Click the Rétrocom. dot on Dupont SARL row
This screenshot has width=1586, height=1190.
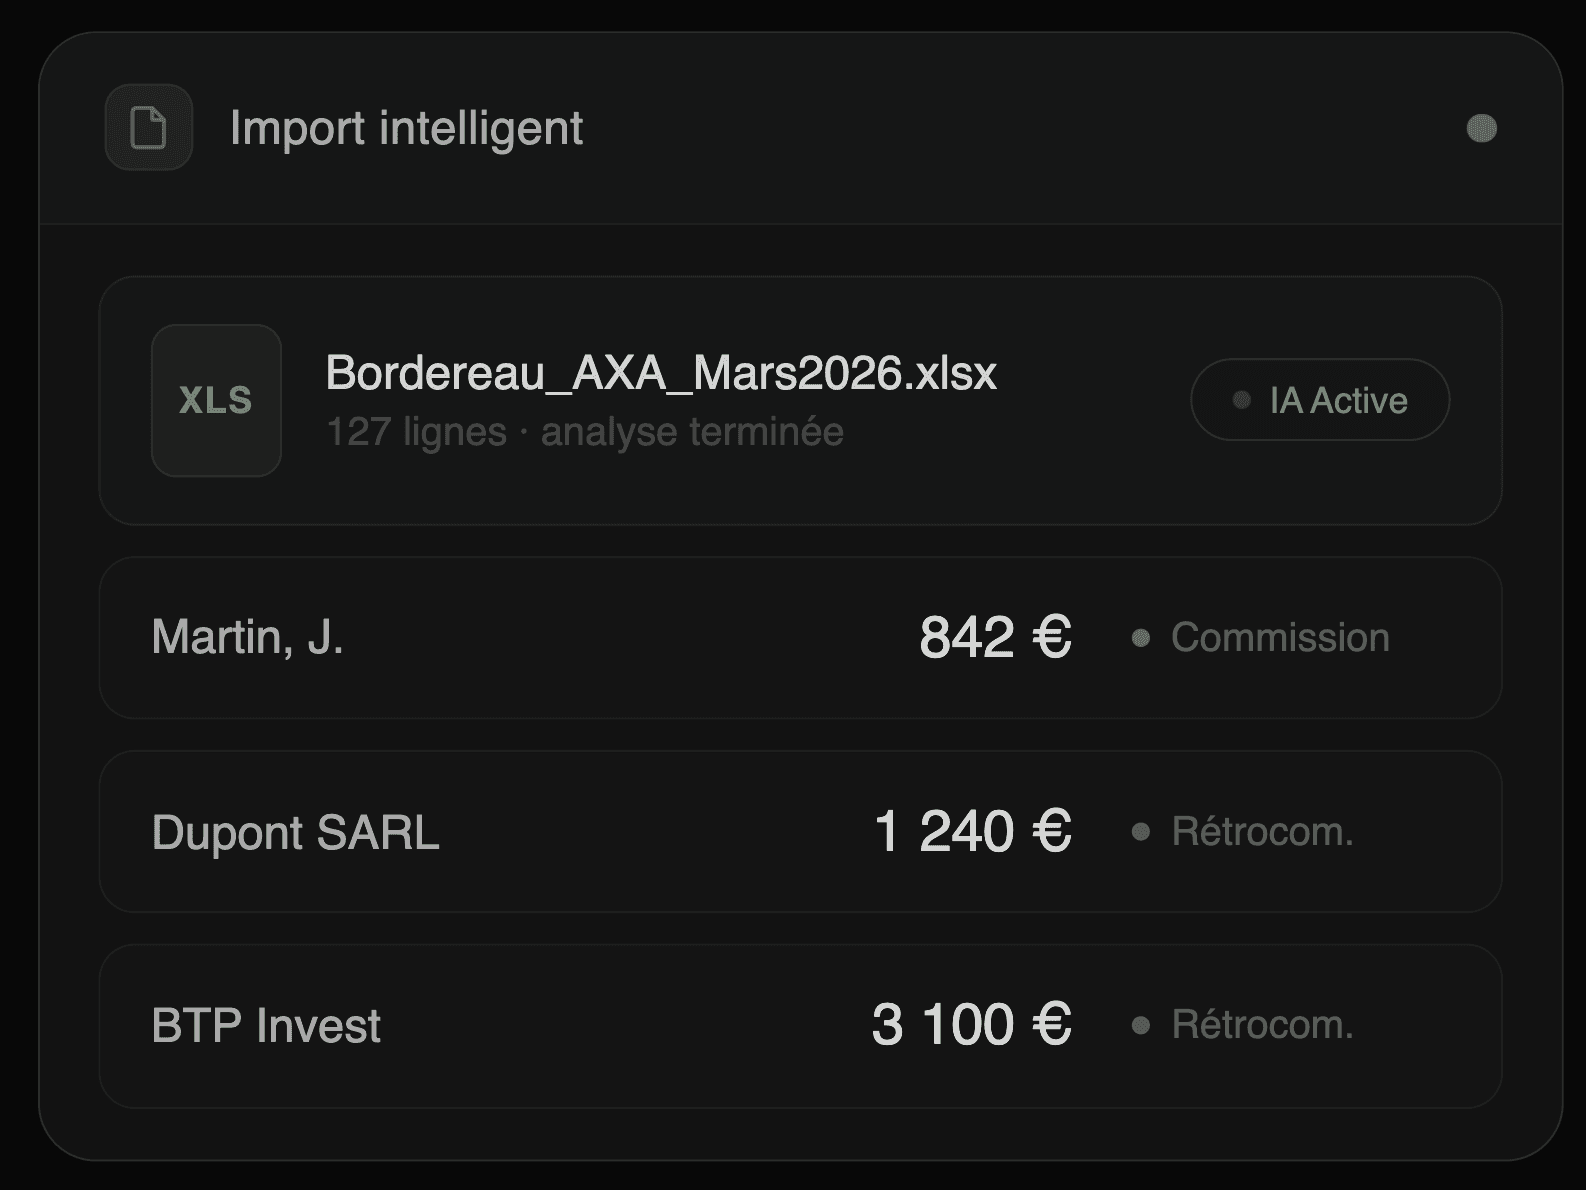click(x=1140, y=832)
